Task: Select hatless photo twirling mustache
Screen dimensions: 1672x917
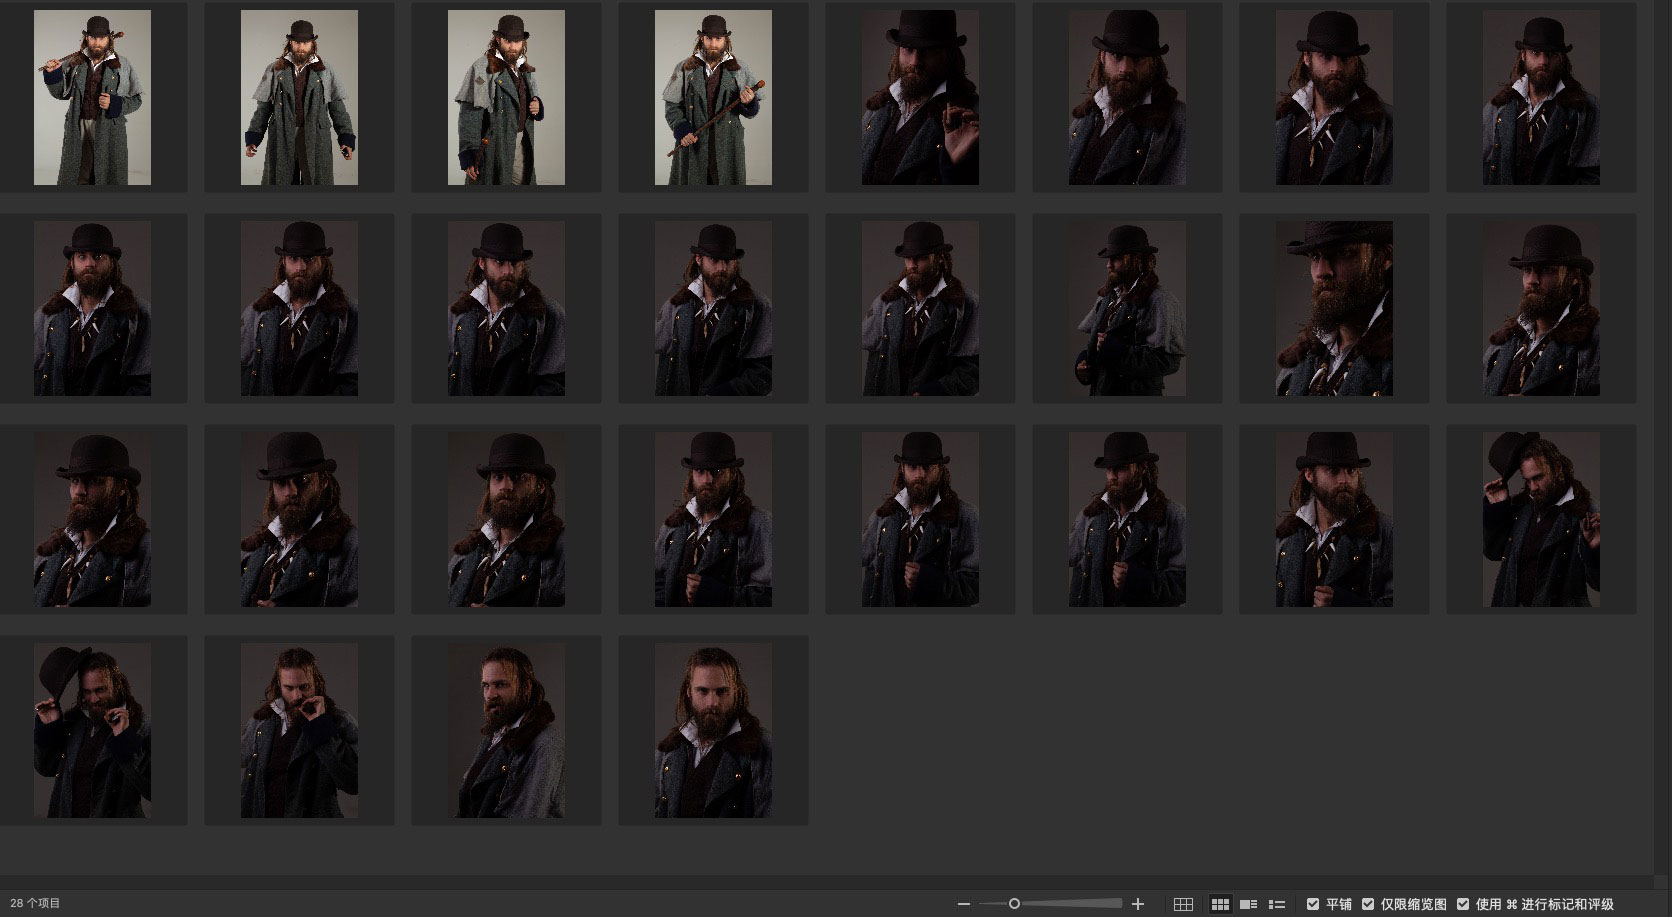Action: (x=299, y=731)
